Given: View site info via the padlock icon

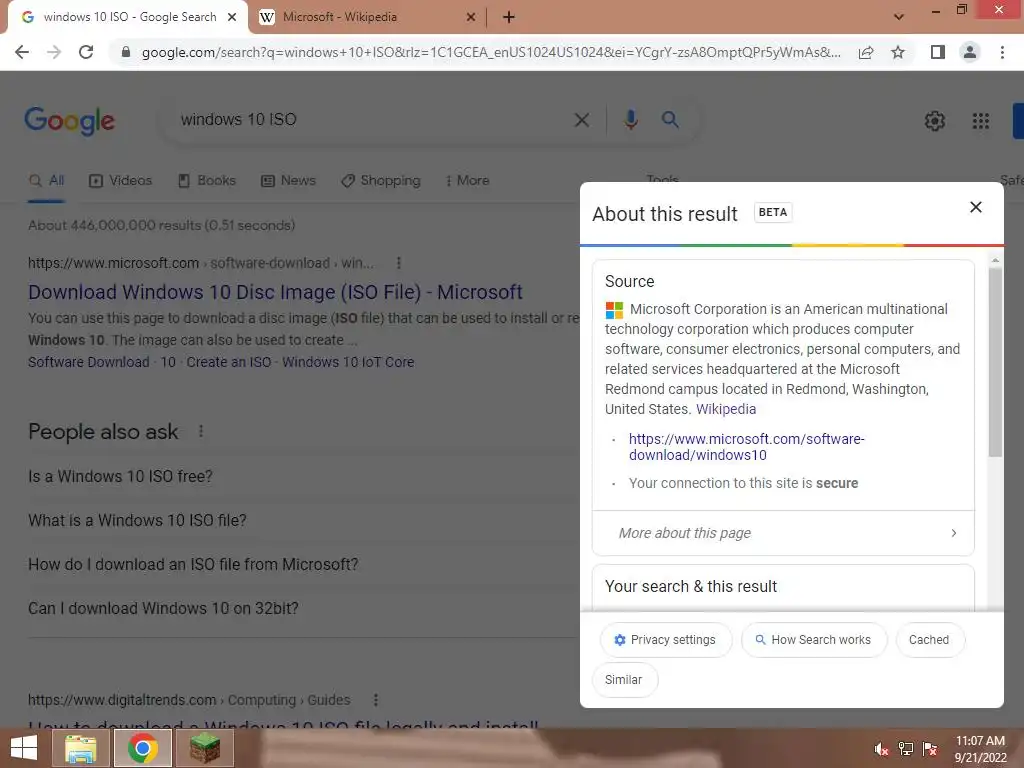Looking at the screenshot, I should [126, 52].
